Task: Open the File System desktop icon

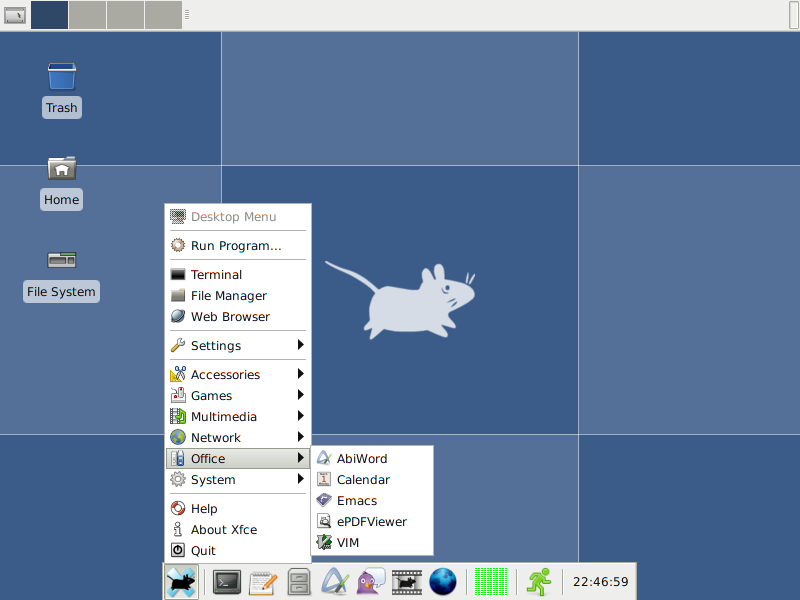Action: (61, 276)
